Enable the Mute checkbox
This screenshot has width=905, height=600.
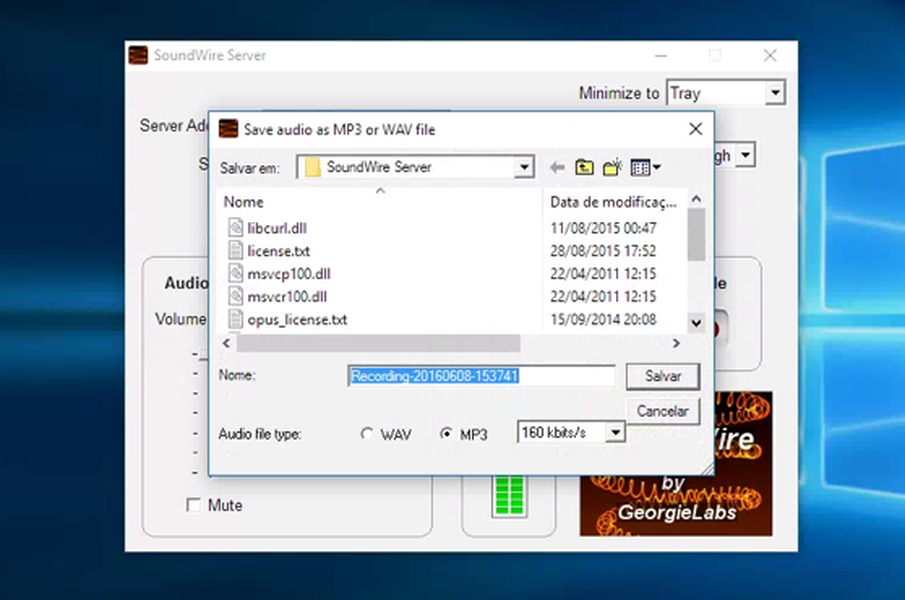(x=192, y=505)
